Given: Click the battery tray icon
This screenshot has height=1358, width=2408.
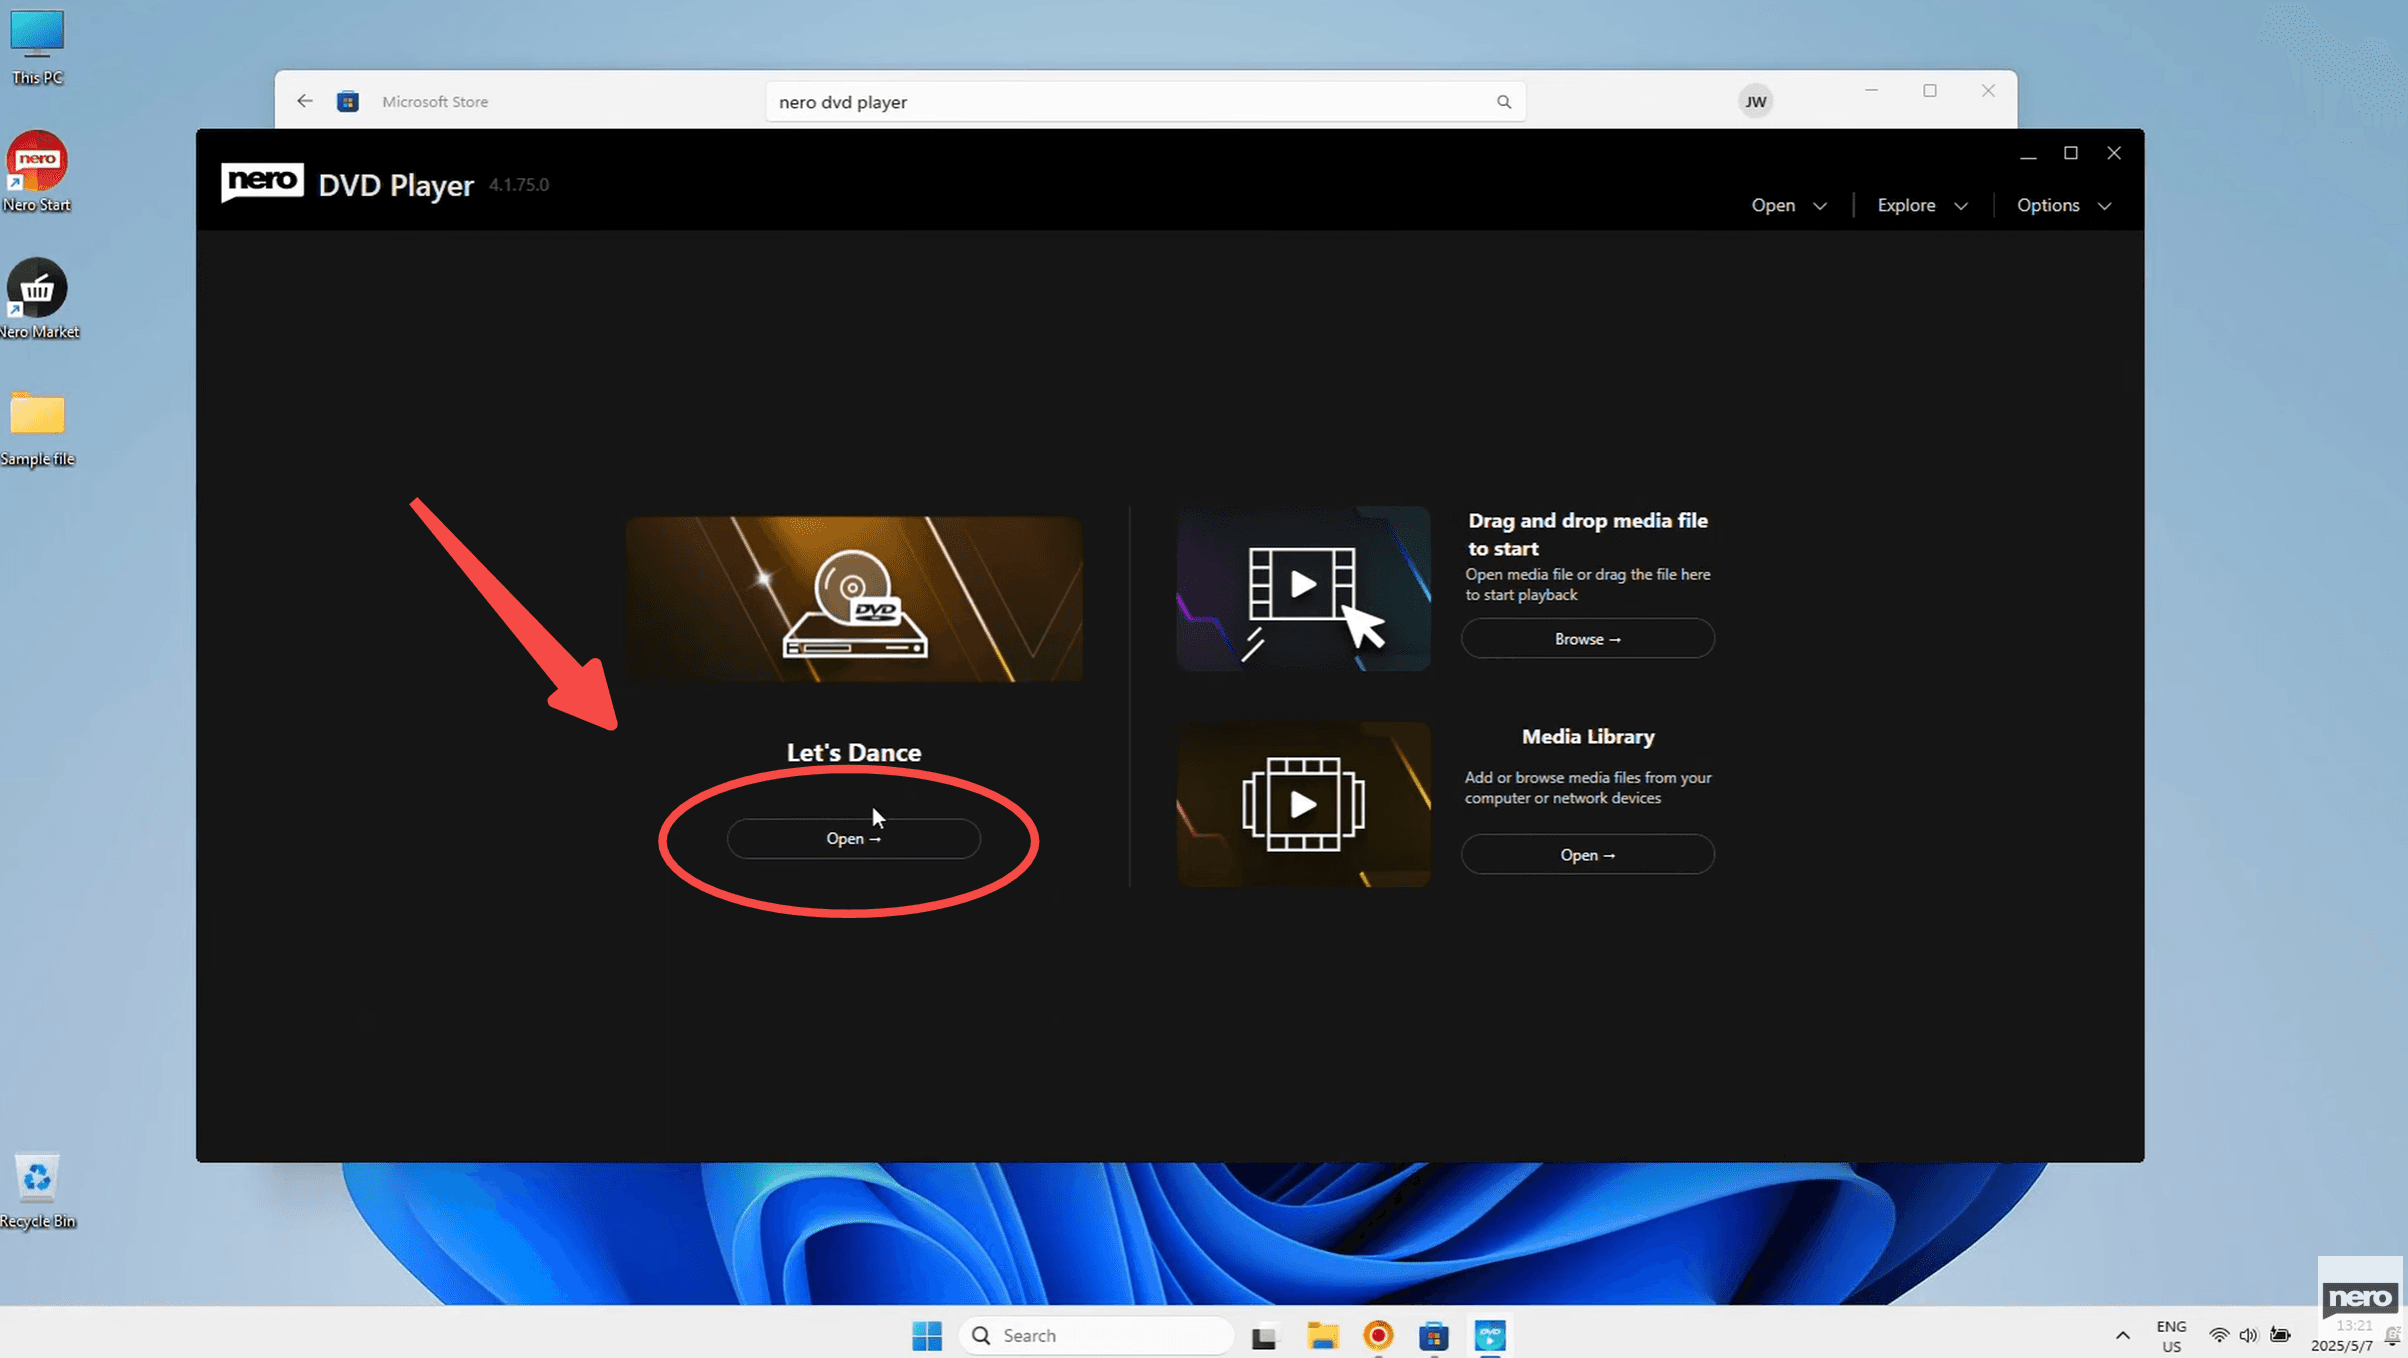Looking at the screenshot, I should click(x=2280, y=1335).
